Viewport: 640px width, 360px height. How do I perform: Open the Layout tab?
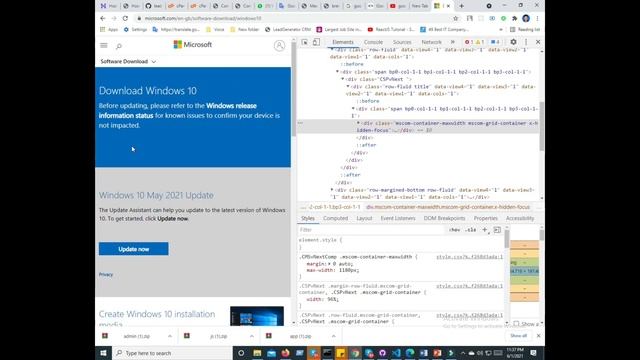pos(364,218)
